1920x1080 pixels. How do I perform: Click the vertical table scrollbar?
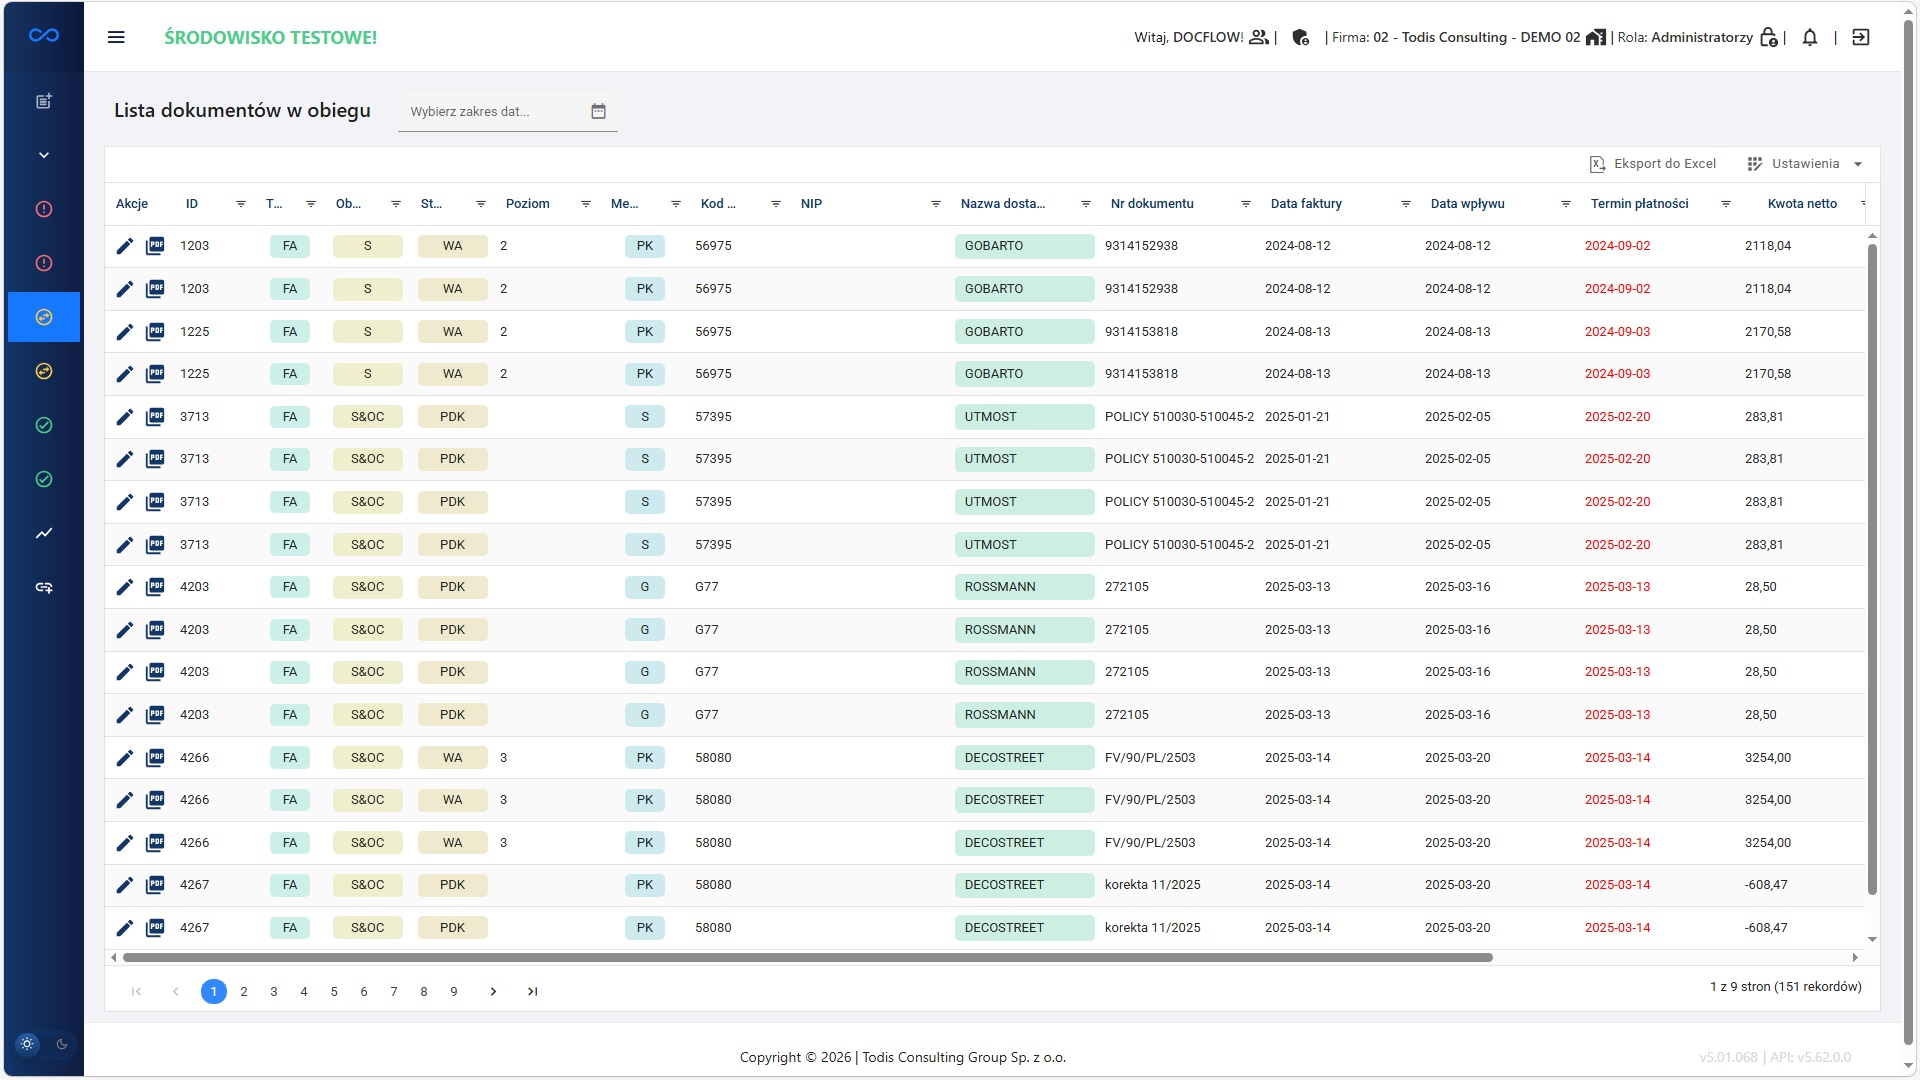pos(1872,568)
